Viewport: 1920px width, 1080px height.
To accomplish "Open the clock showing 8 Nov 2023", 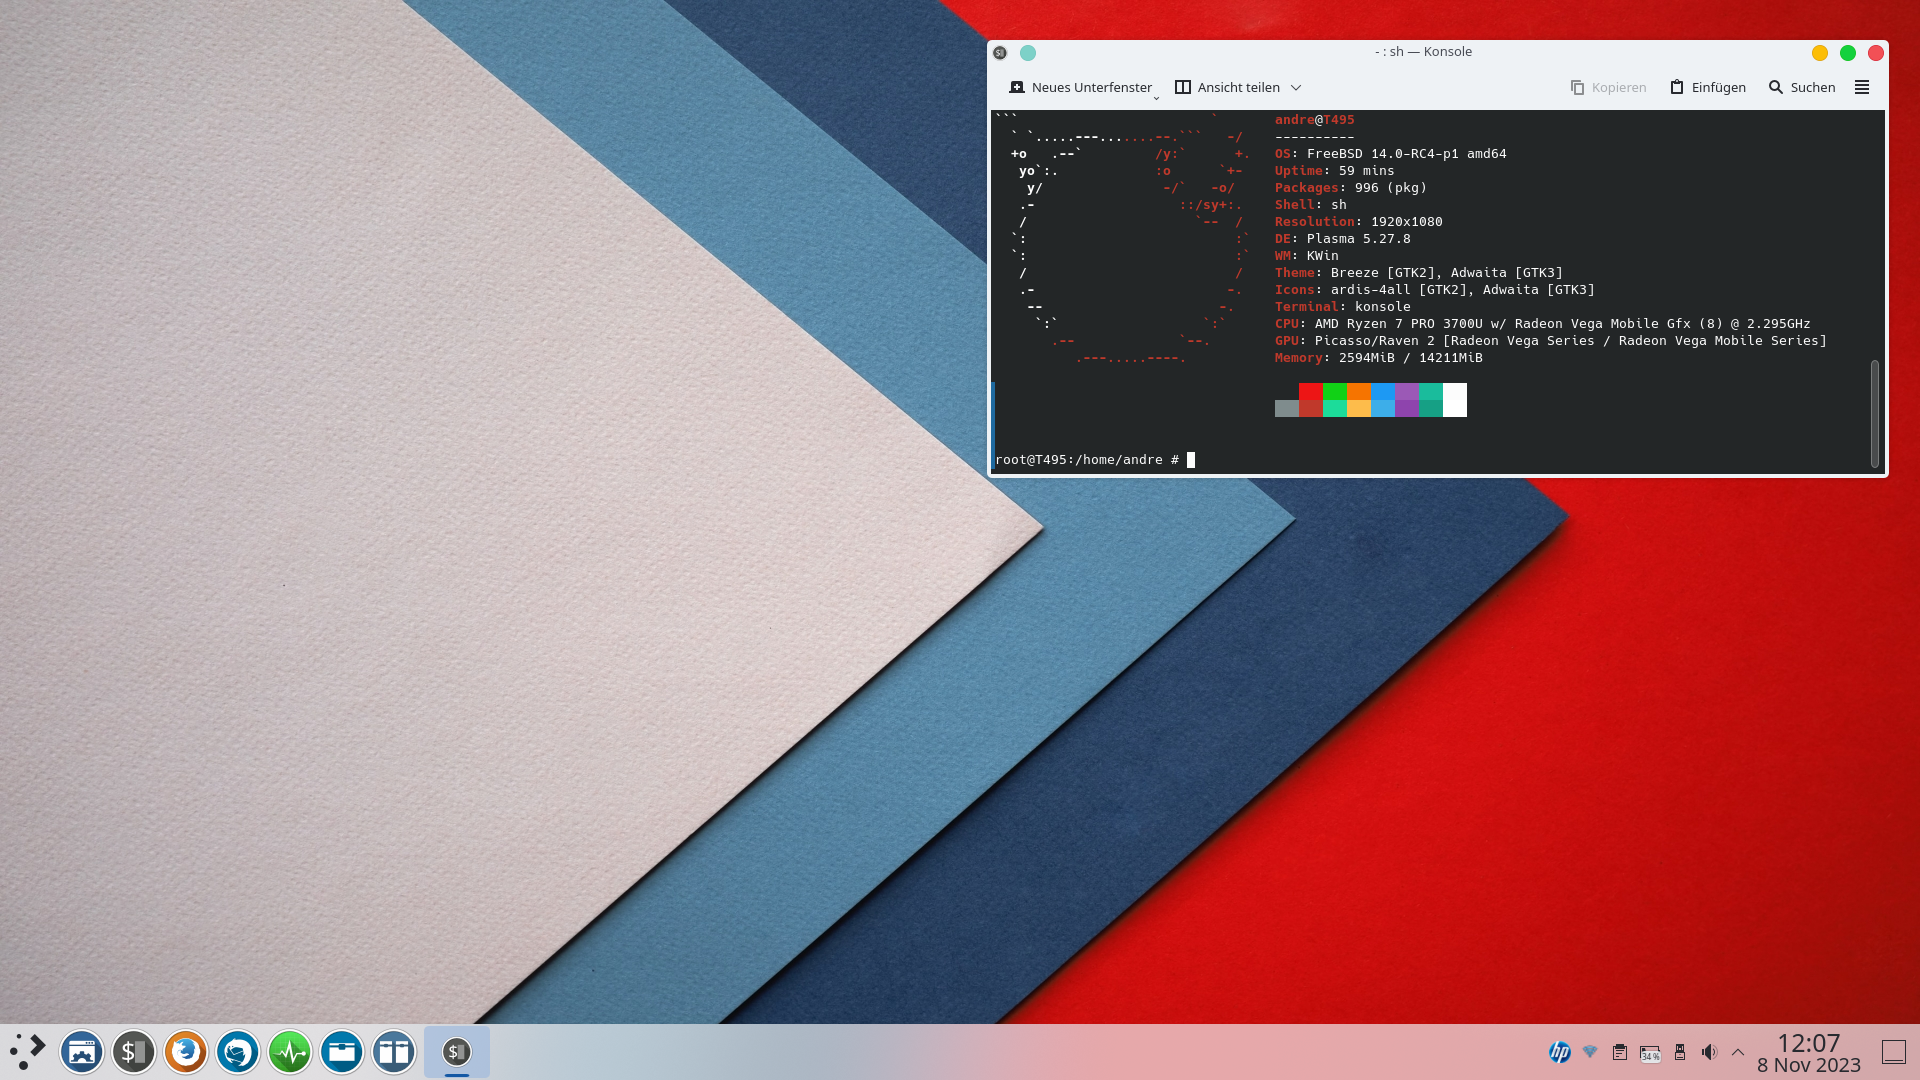I will click(x=1808, y=1052).
